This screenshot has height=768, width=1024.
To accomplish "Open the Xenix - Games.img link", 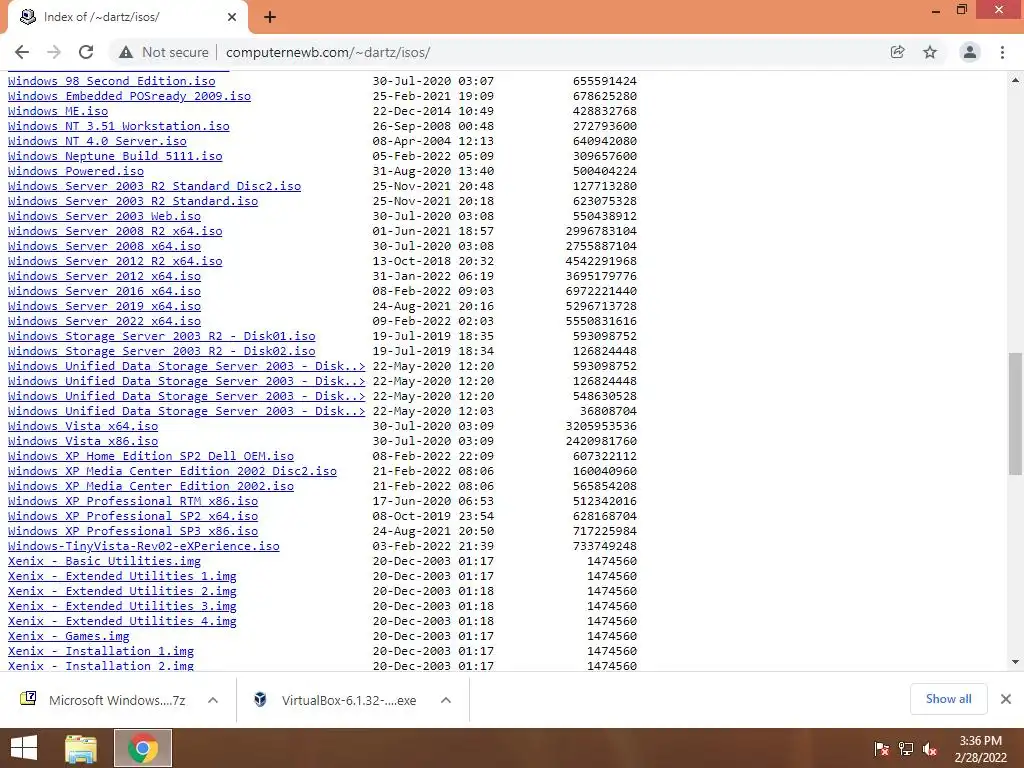I will click(69, 637).
